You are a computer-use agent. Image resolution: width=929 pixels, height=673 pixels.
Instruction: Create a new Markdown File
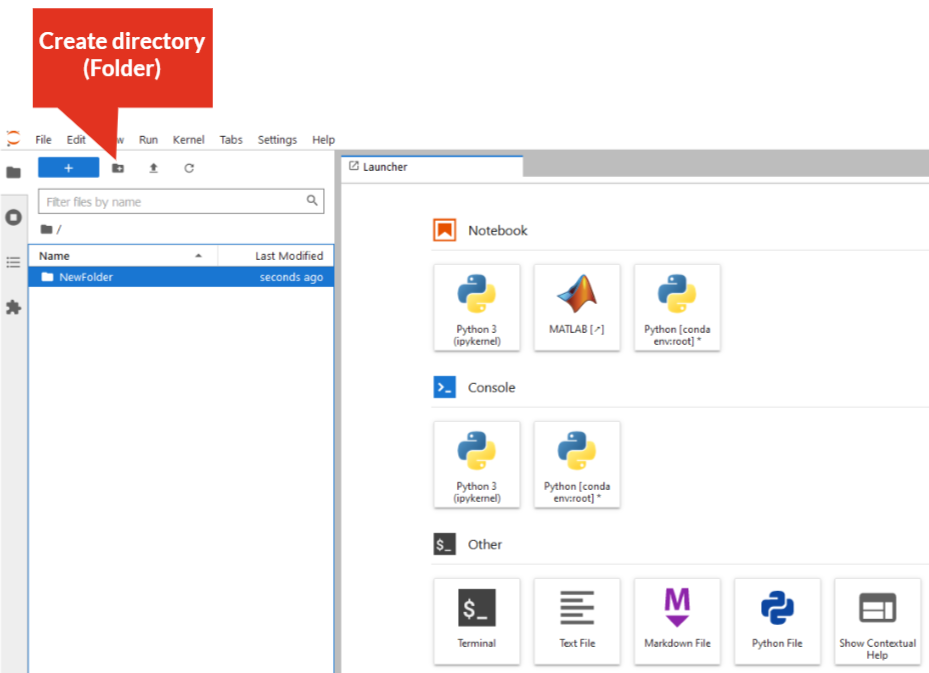coord(677,622)
